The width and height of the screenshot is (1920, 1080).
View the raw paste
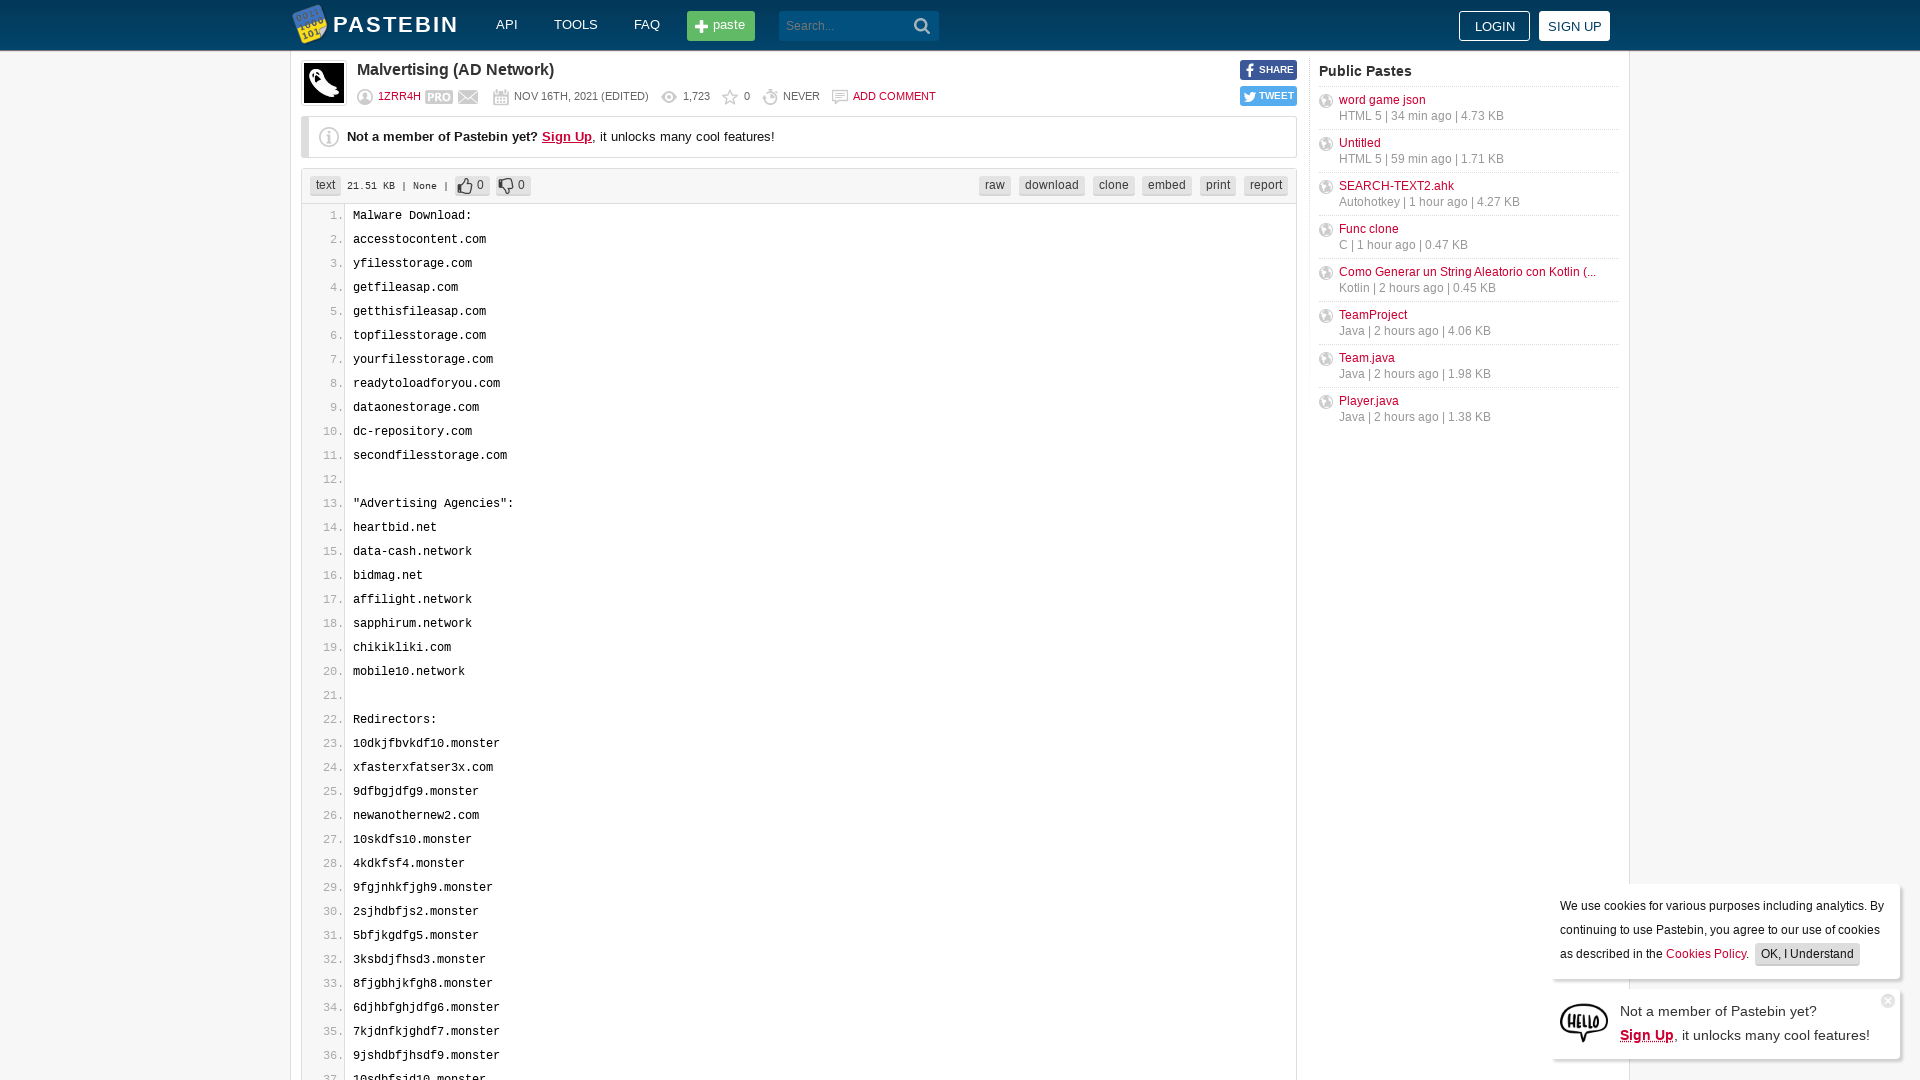point(995,186)
